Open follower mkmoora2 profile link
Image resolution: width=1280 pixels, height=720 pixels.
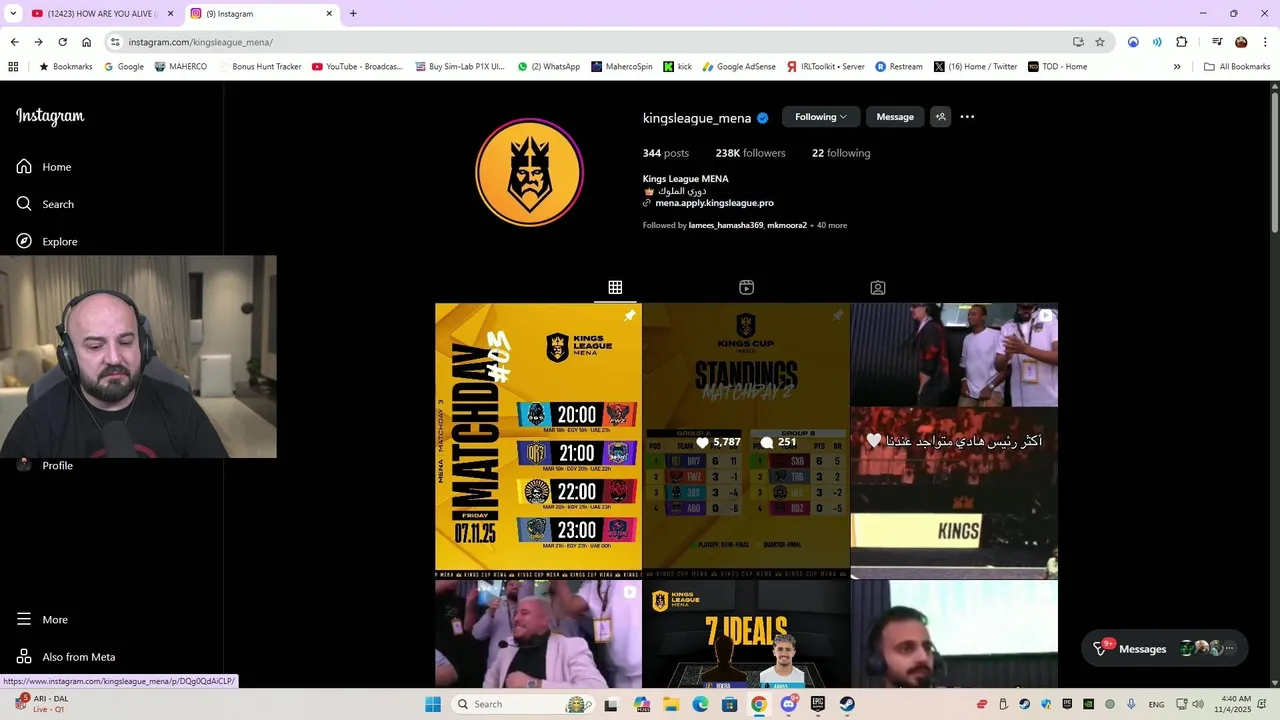coord(787,225)
